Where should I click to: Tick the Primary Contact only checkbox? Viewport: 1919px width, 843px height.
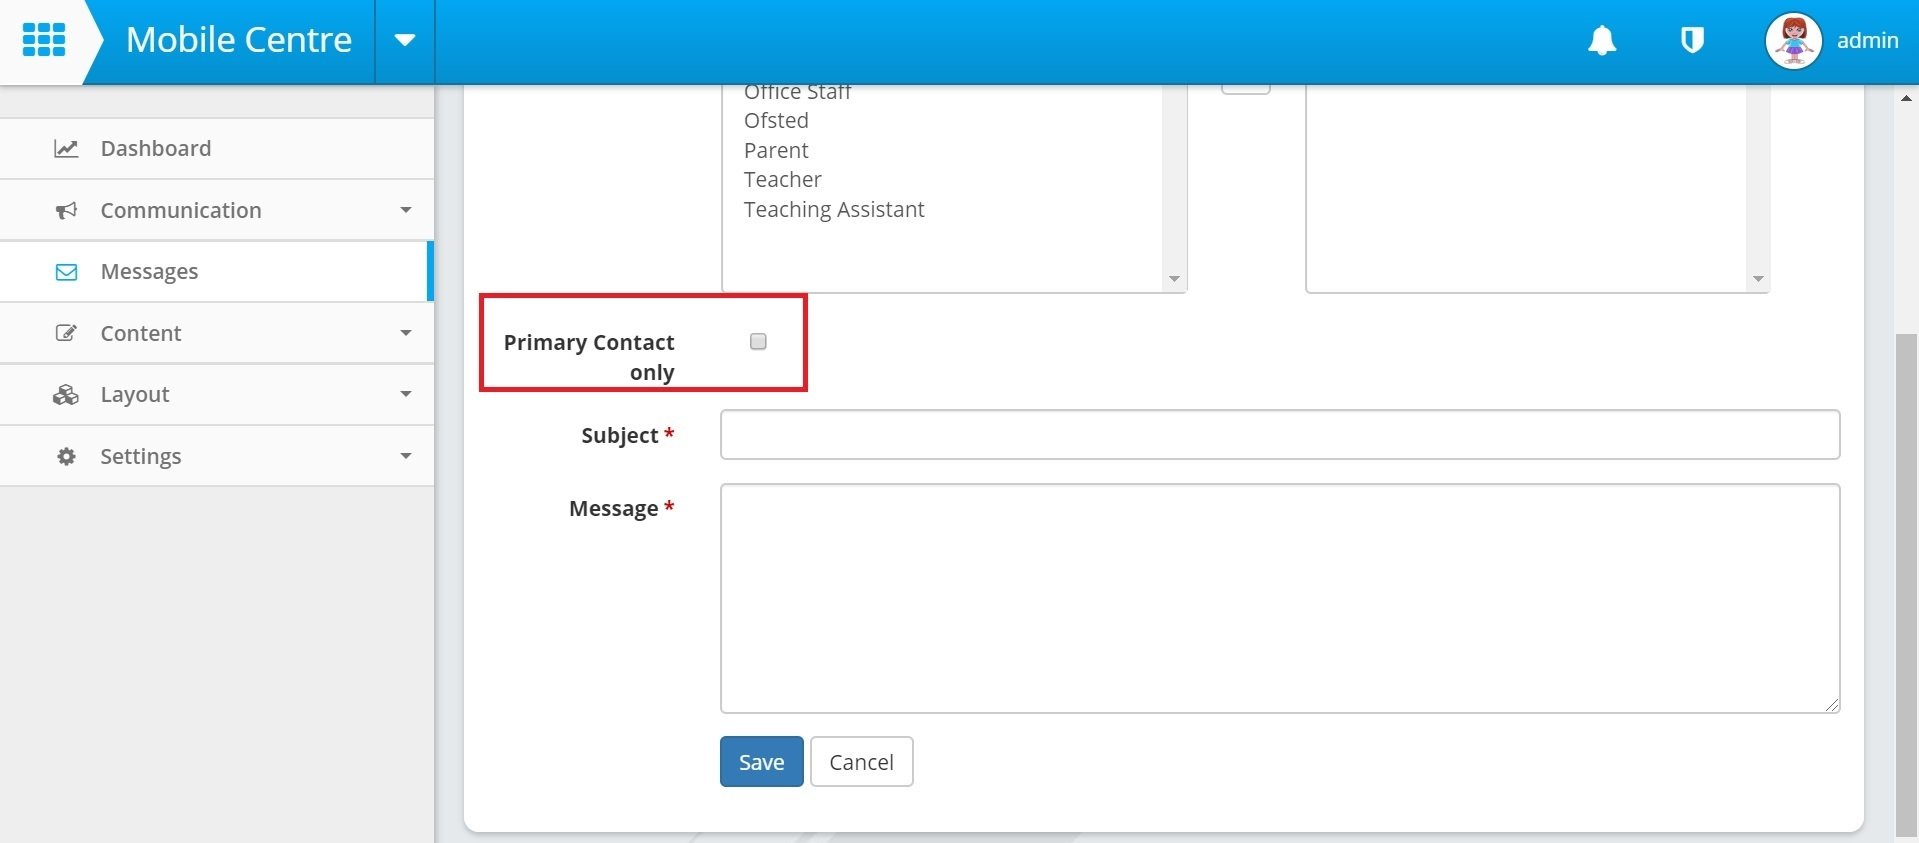pyautogui.click(x=758, y=342)
